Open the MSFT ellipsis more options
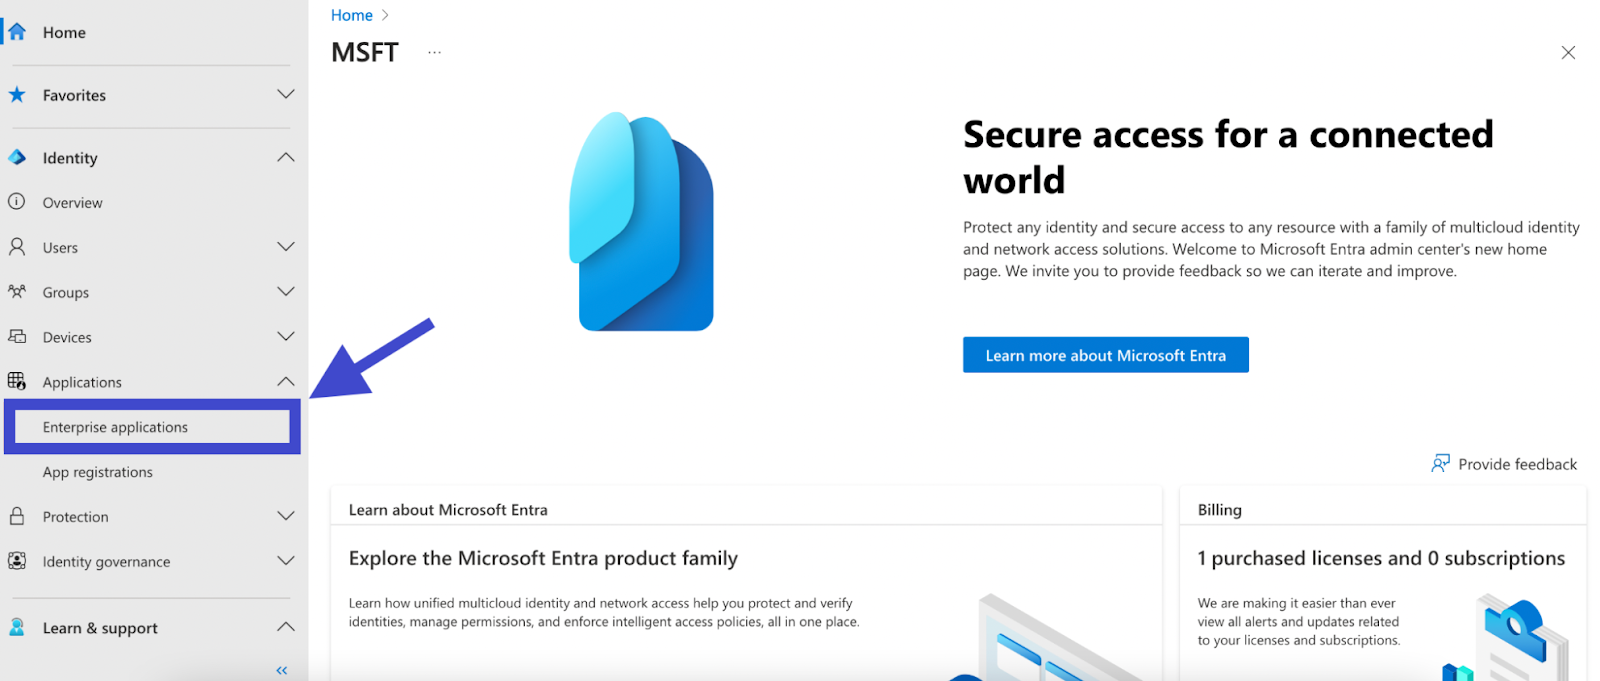The image size is (1600, 681). pyautogui.click(x=434, y=52)
